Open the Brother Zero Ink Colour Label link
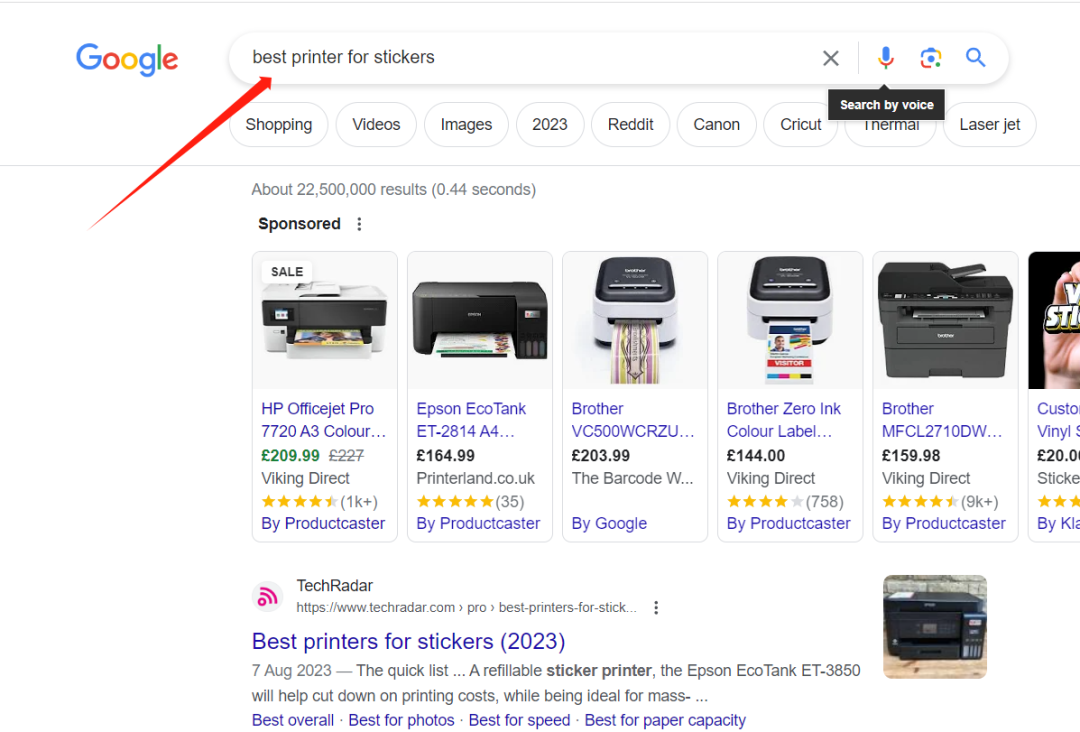Viewport: 1080px width, 732px height. click(784, 420)
